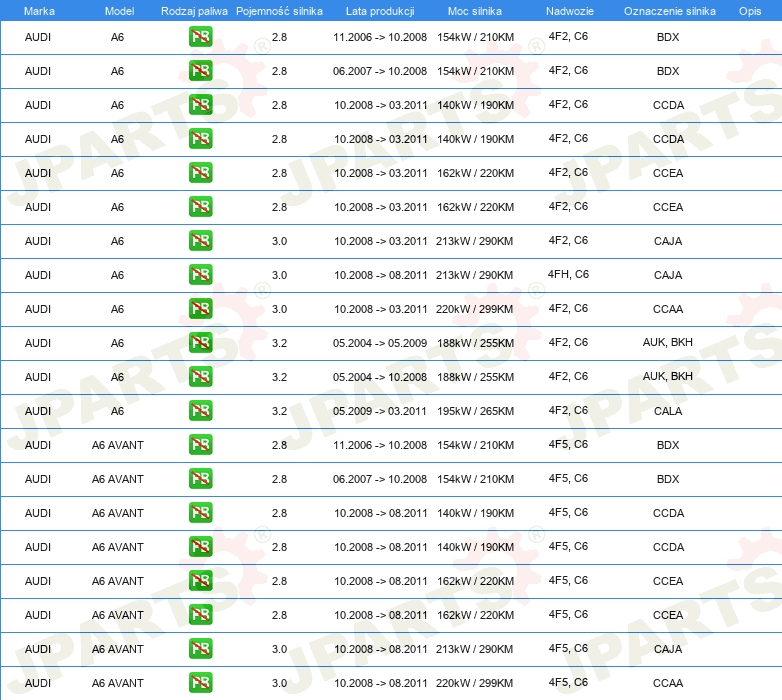Select 4F5, C6 in the A6 AVANT CAJA row

point(568,648)
